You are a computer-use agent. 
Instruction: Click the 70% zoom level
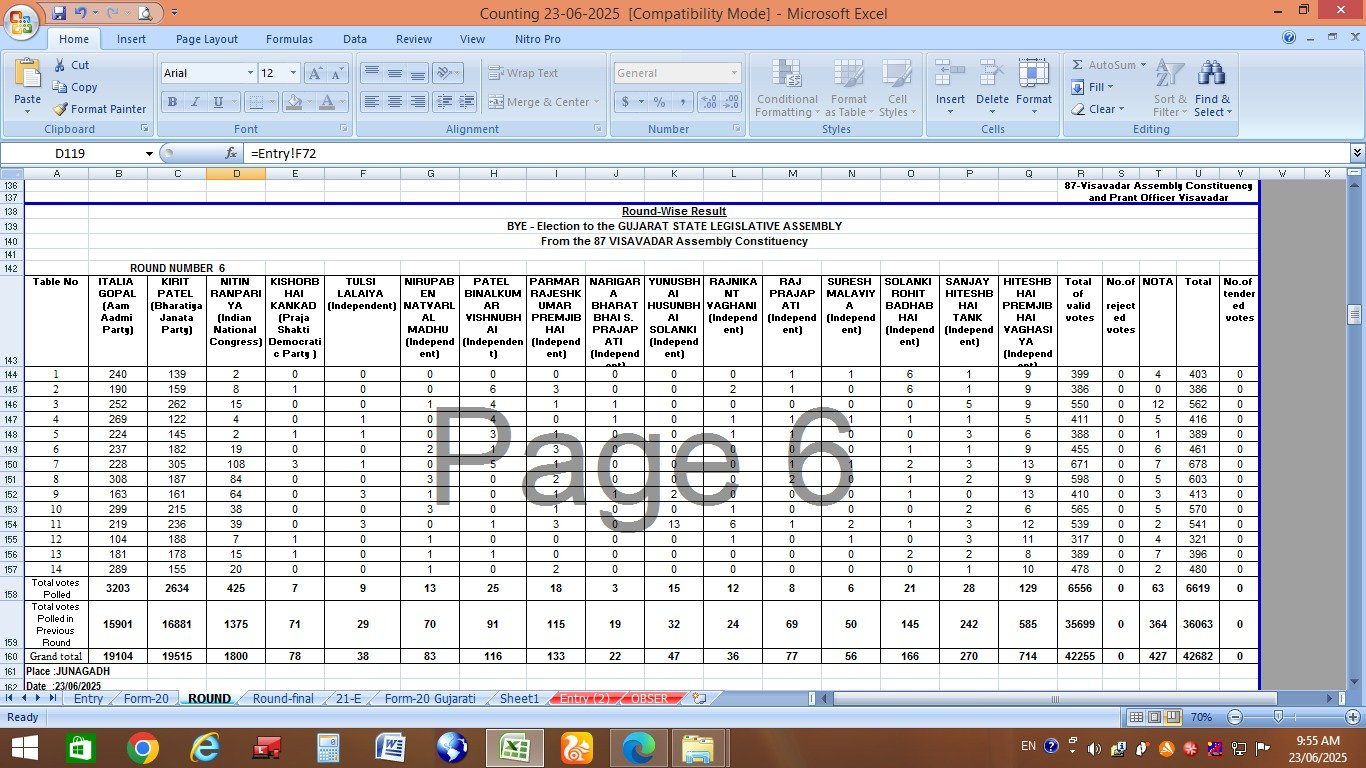(1201, 717)
